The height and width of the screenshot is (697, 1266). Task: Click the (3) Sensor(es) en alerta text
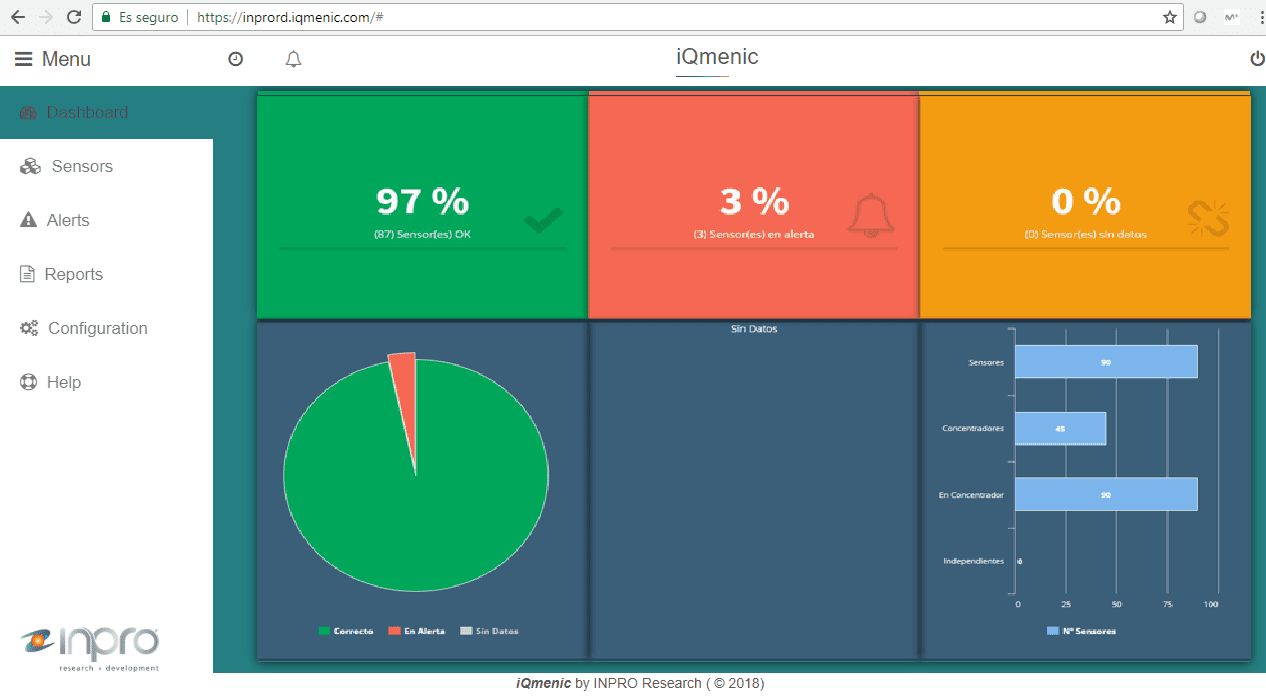(x=754, y=234)
